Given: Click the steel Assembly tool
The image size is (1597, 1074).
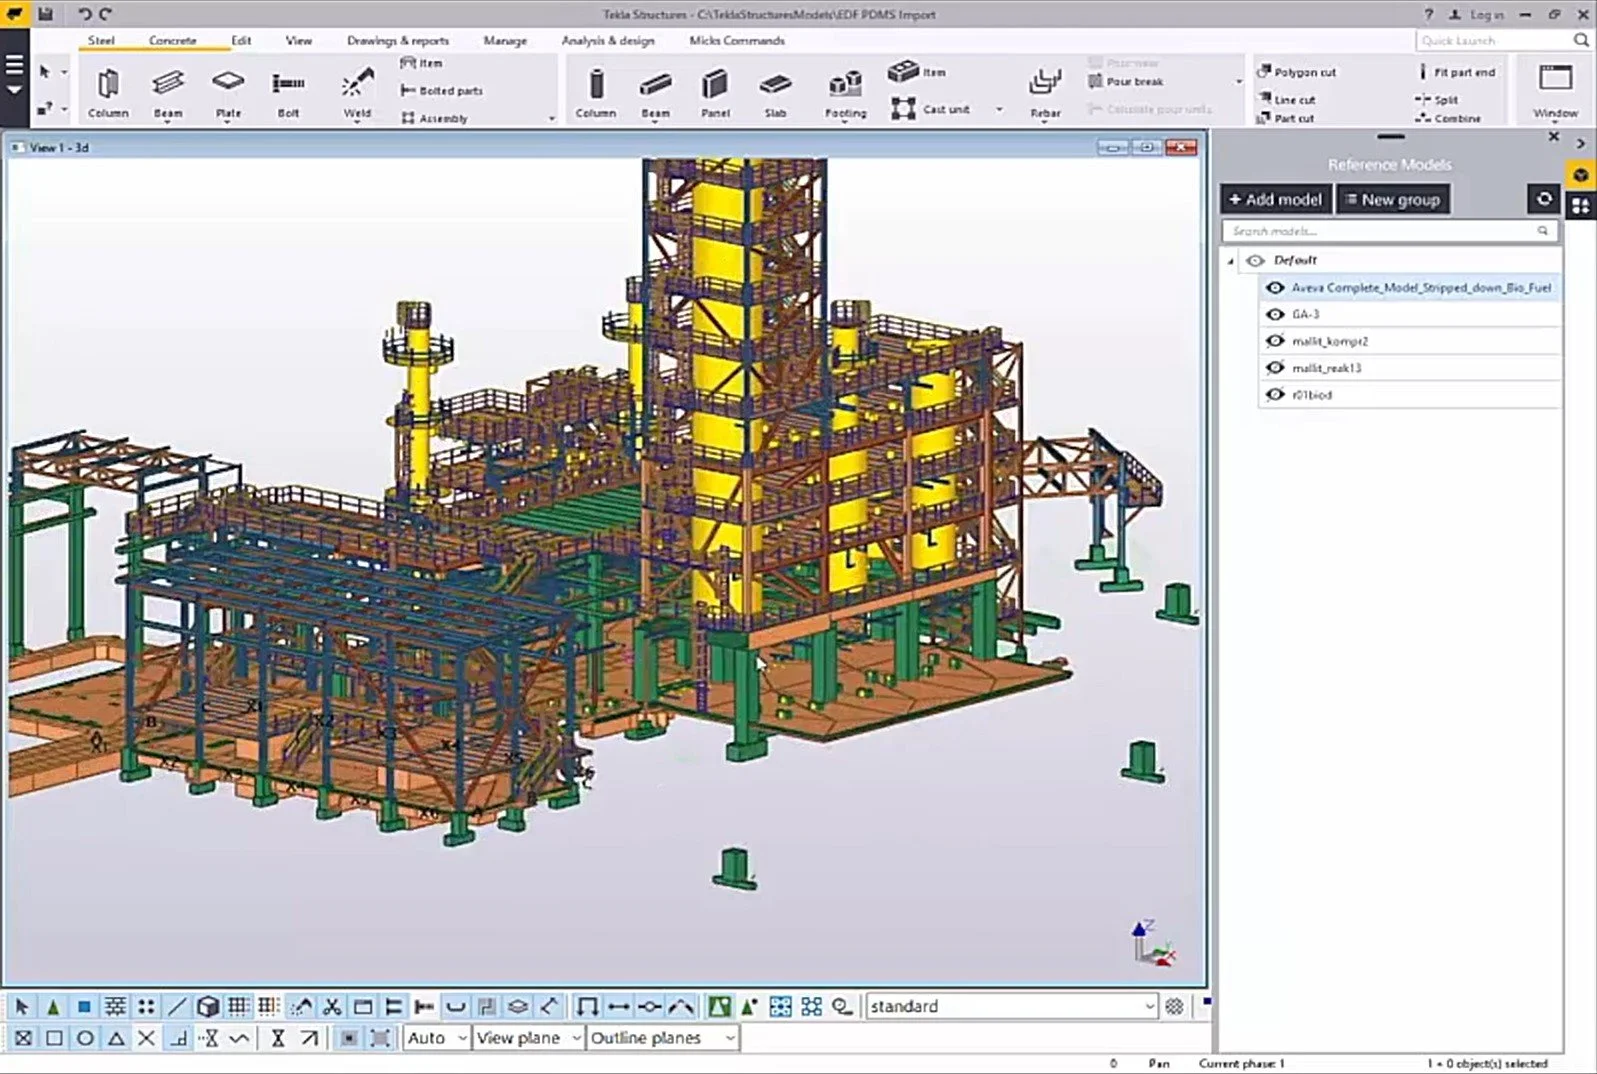Looking at the screenshot, I should (x=434, y=118).
